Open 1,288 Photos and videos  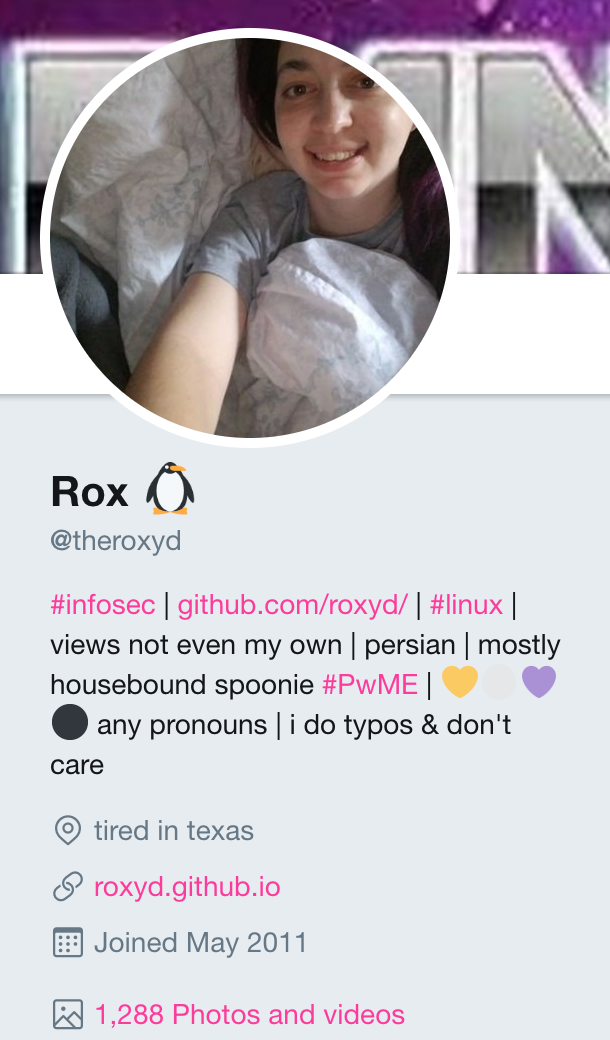(x=249, y=1014)
